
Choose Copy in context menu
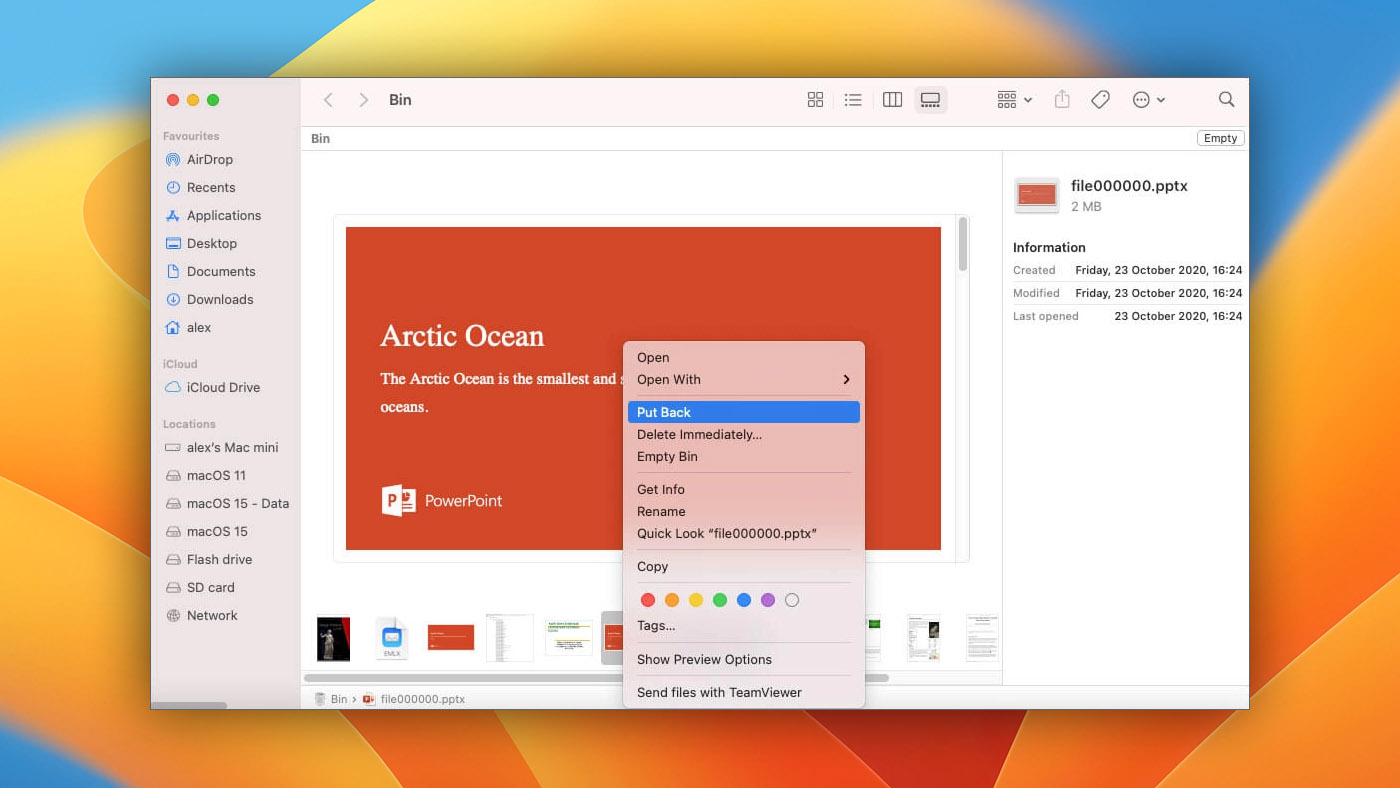click(x=743, y=567)
